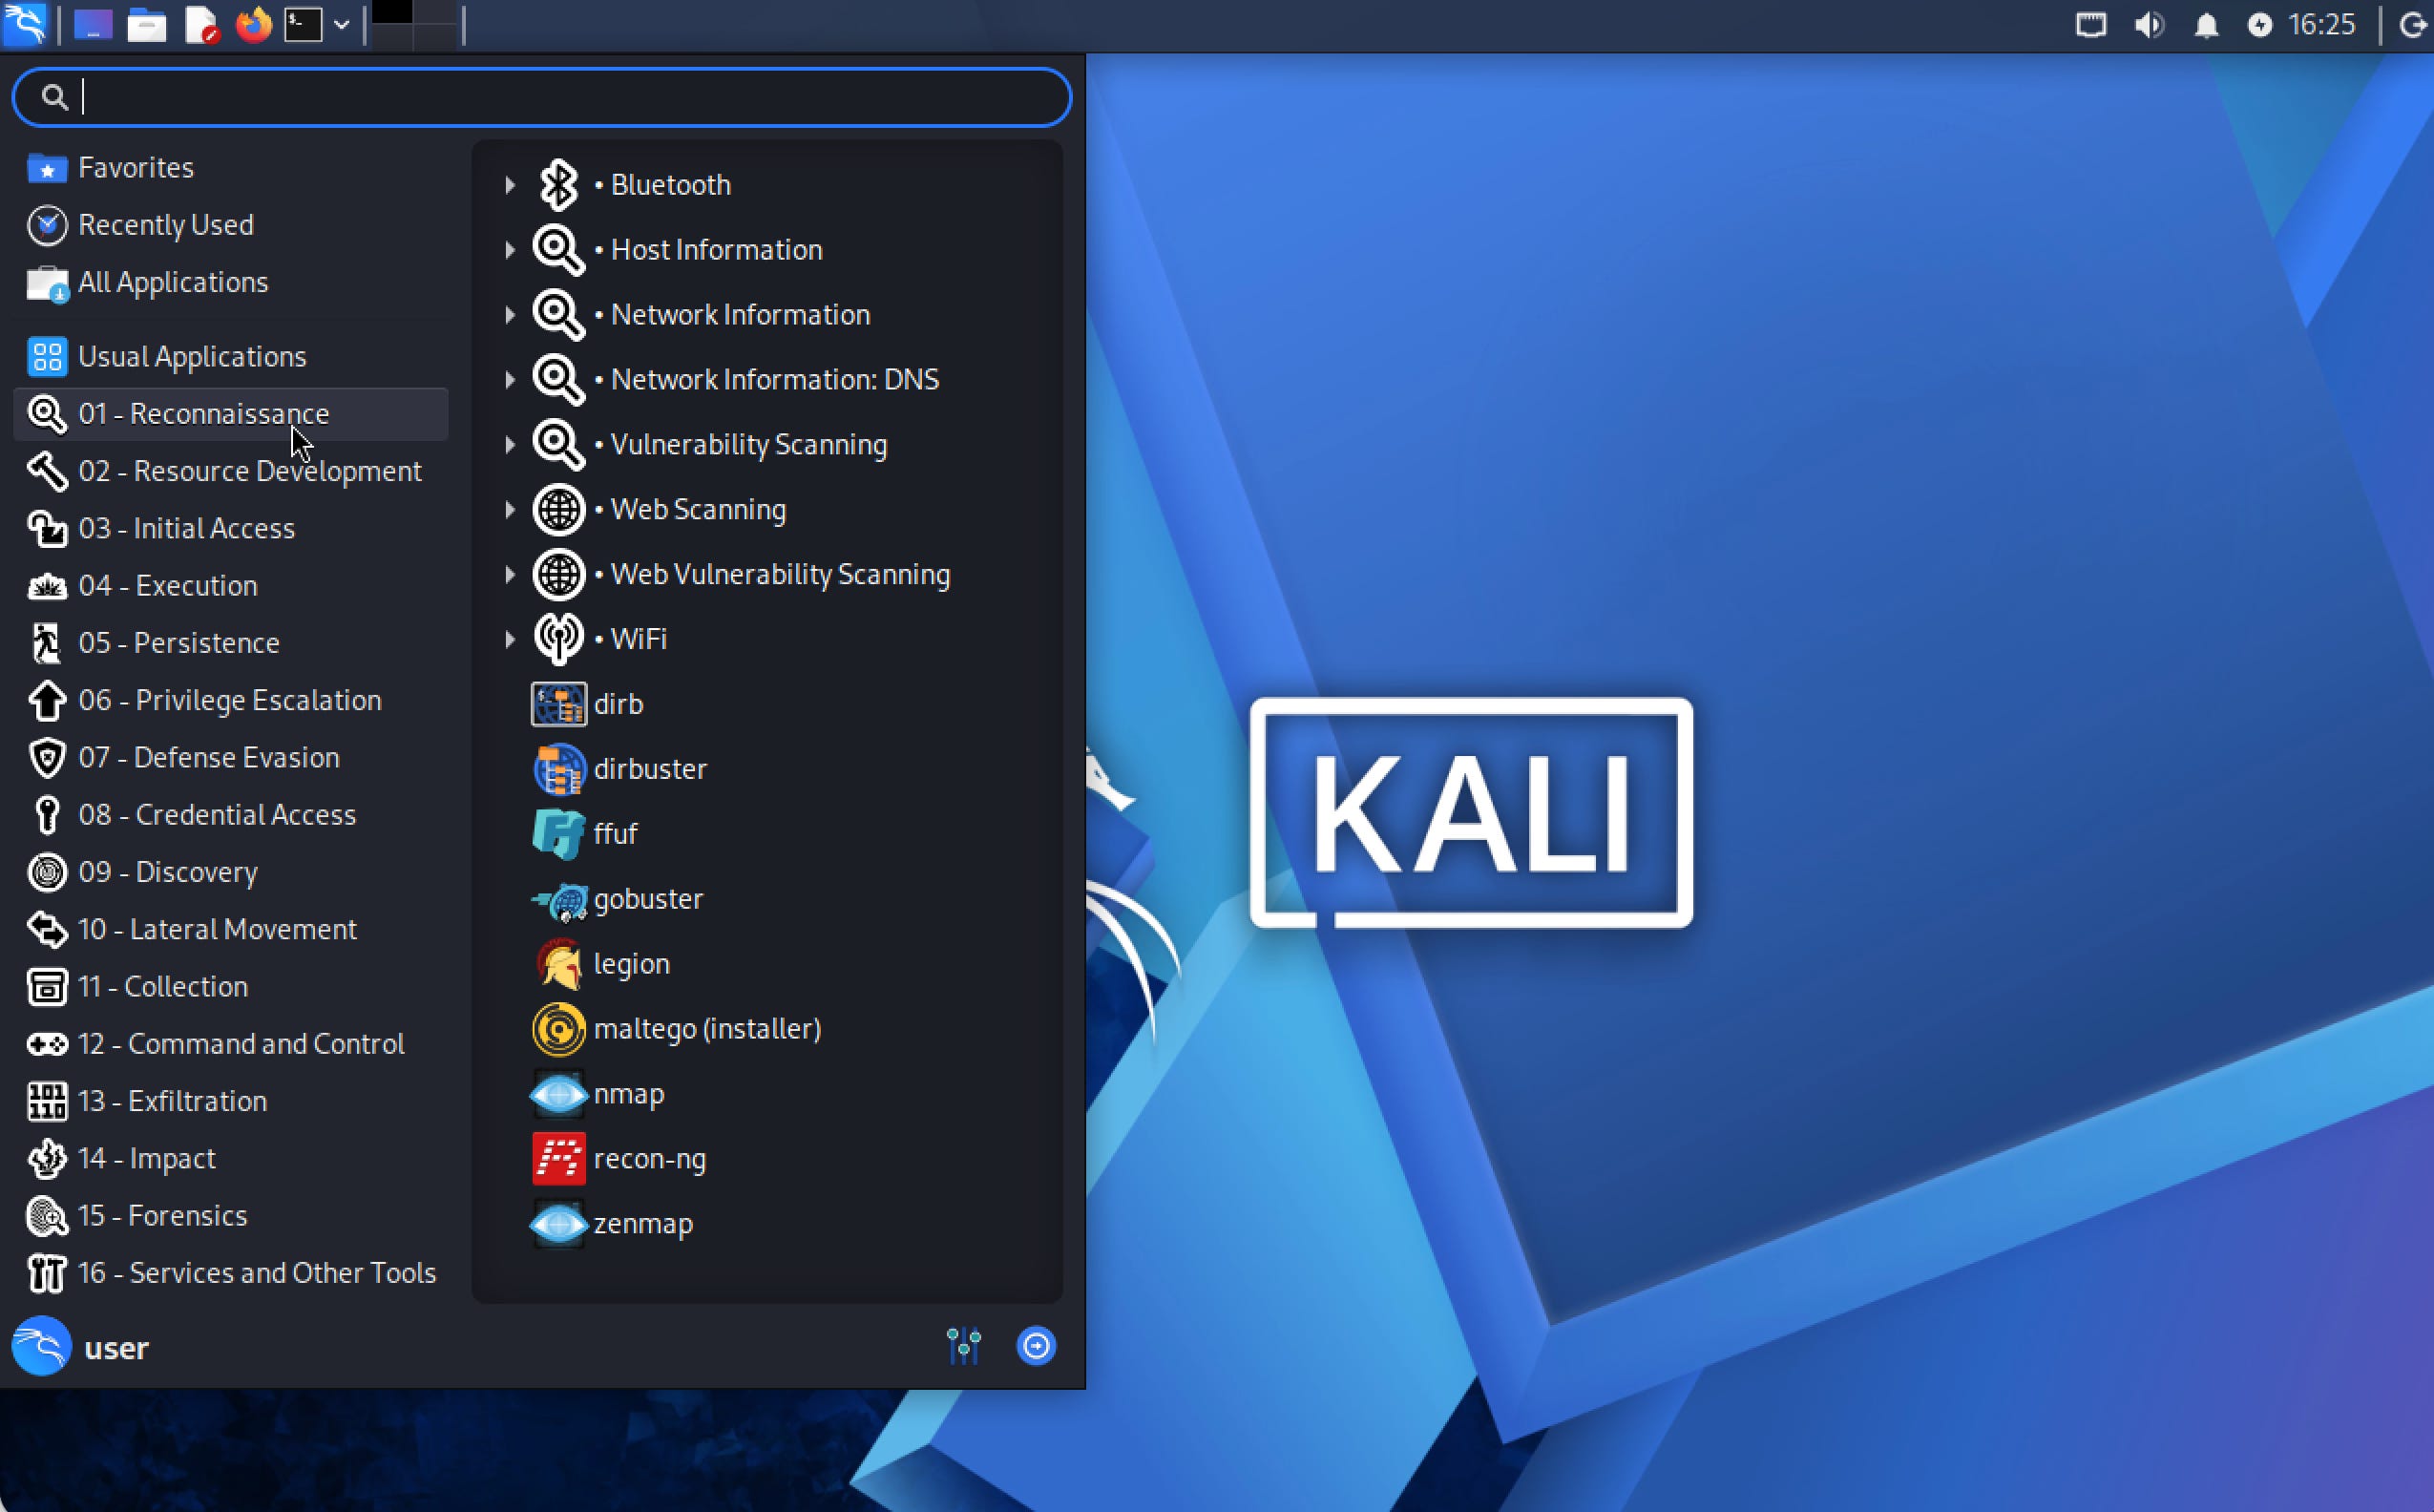This screenshot has width=2434, height=1512.
Task: Select the 10 - Lateral Movement category
Action: click(232, 929)
